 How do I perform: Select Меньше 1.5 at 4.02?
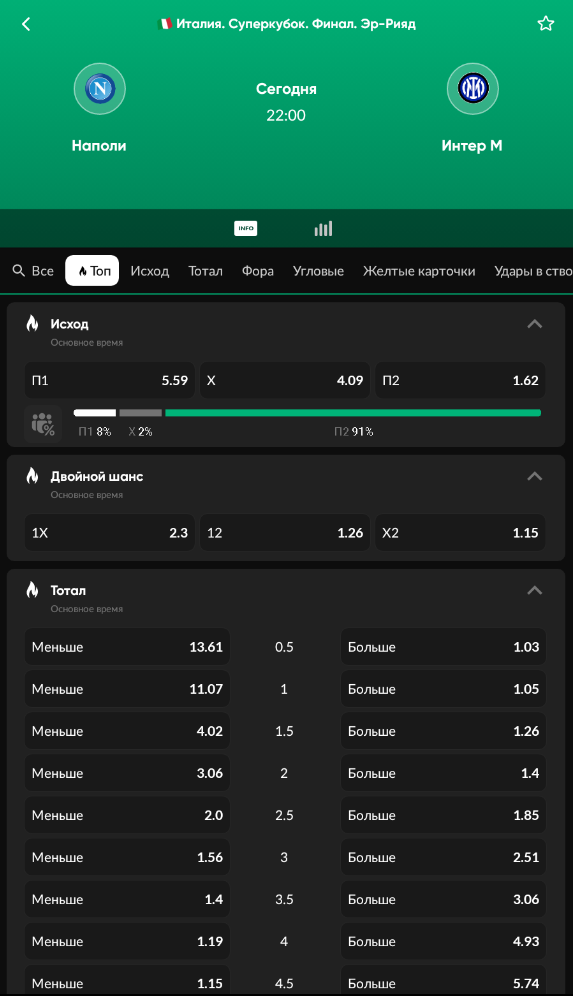[x=127, y=731]
